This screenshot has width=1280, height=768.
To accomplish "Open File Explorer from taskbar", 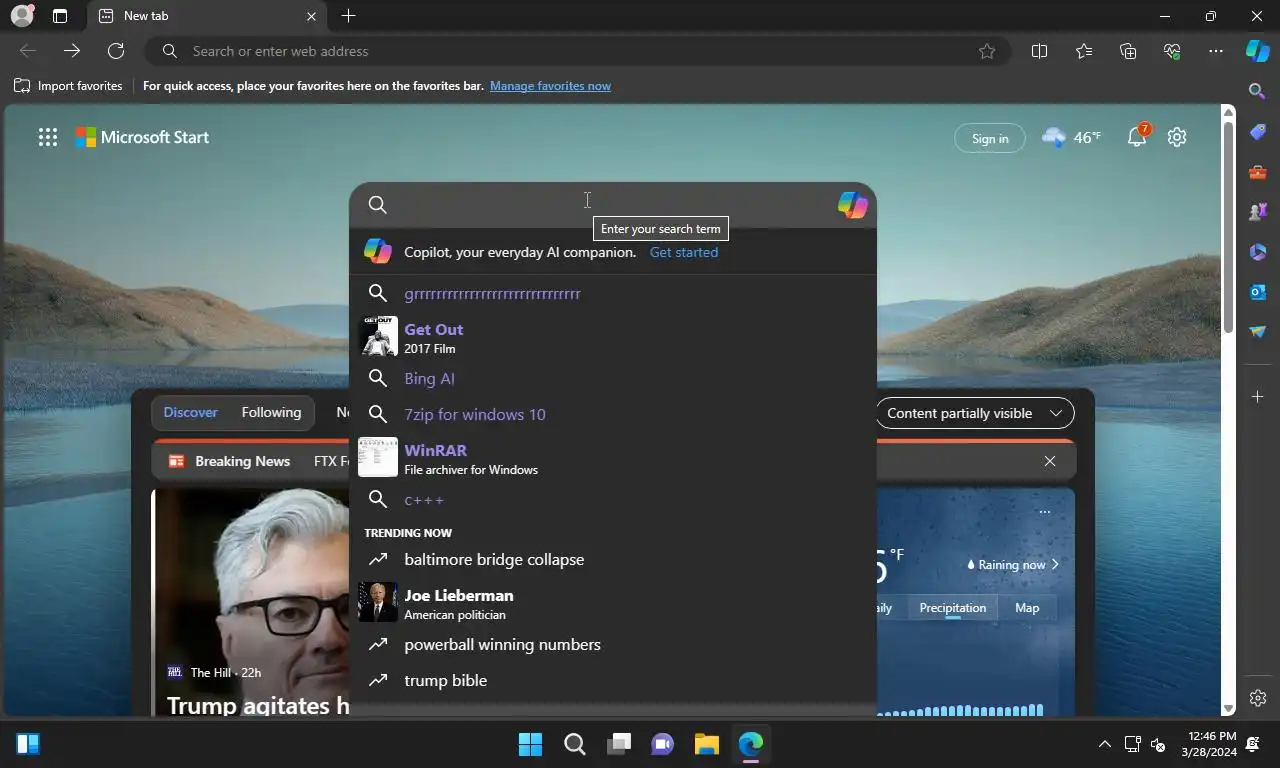I will [x=706, y=744].
